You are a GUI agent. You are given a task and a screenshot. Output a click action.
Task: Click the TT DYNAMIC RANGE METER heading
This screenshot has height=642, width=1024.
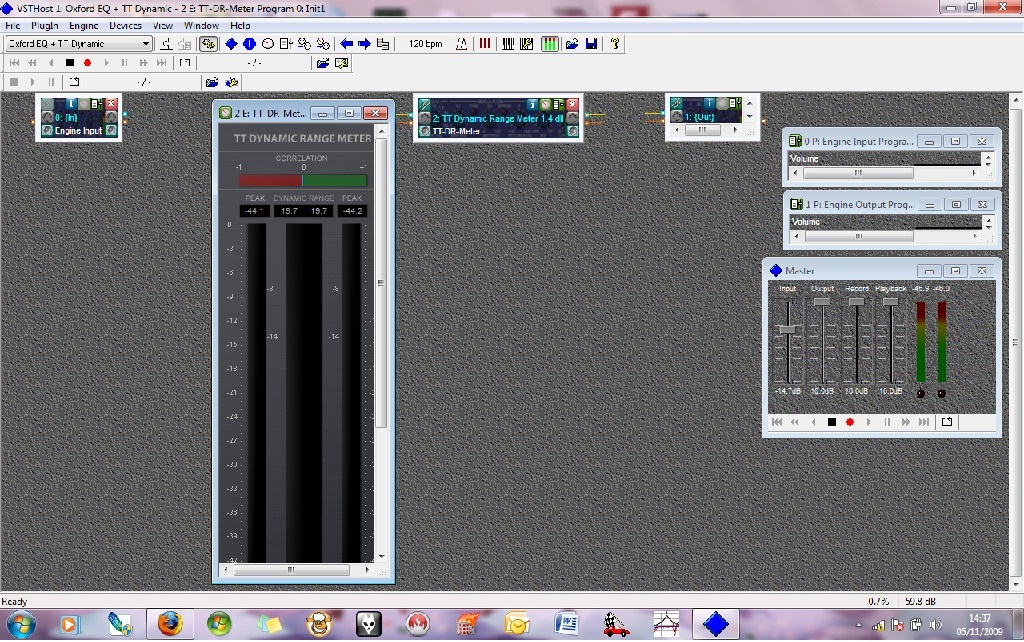tap(302, 138)
